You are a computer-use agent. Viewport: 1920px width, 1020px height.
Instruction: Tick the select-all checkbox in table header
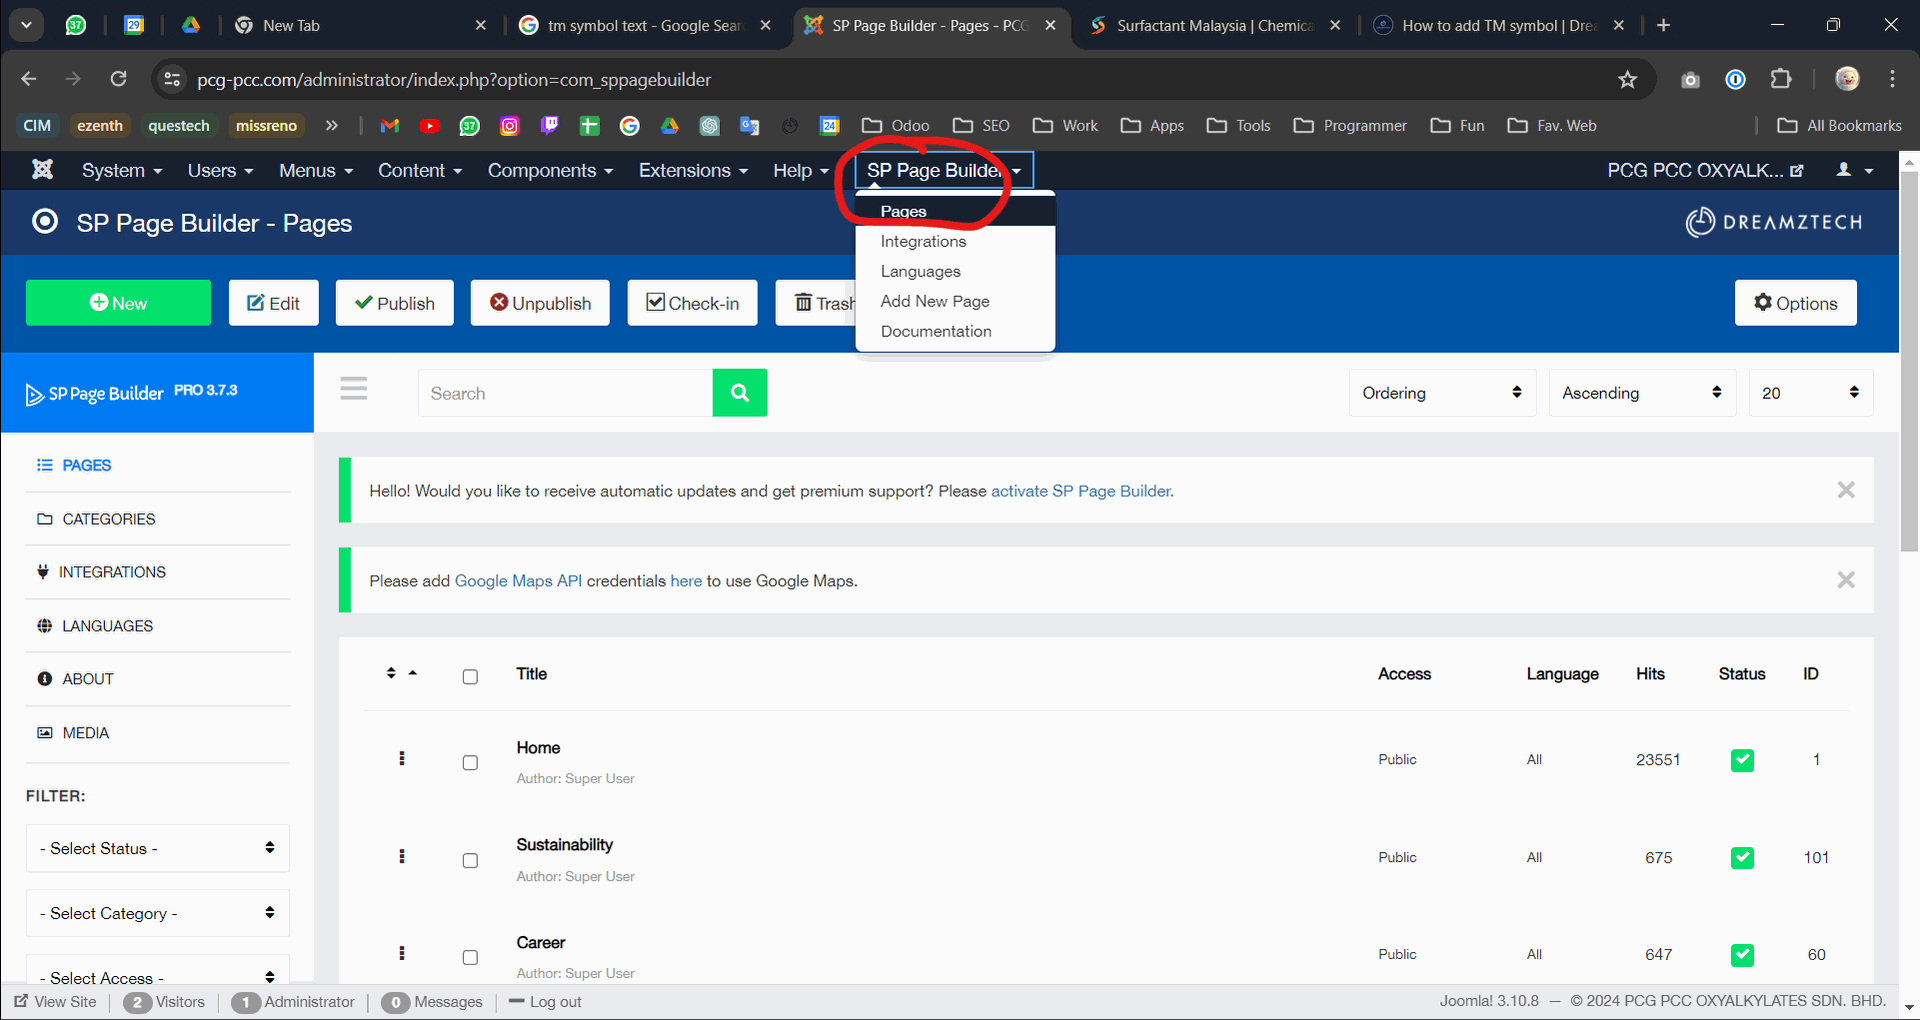[x=470, y=677]
